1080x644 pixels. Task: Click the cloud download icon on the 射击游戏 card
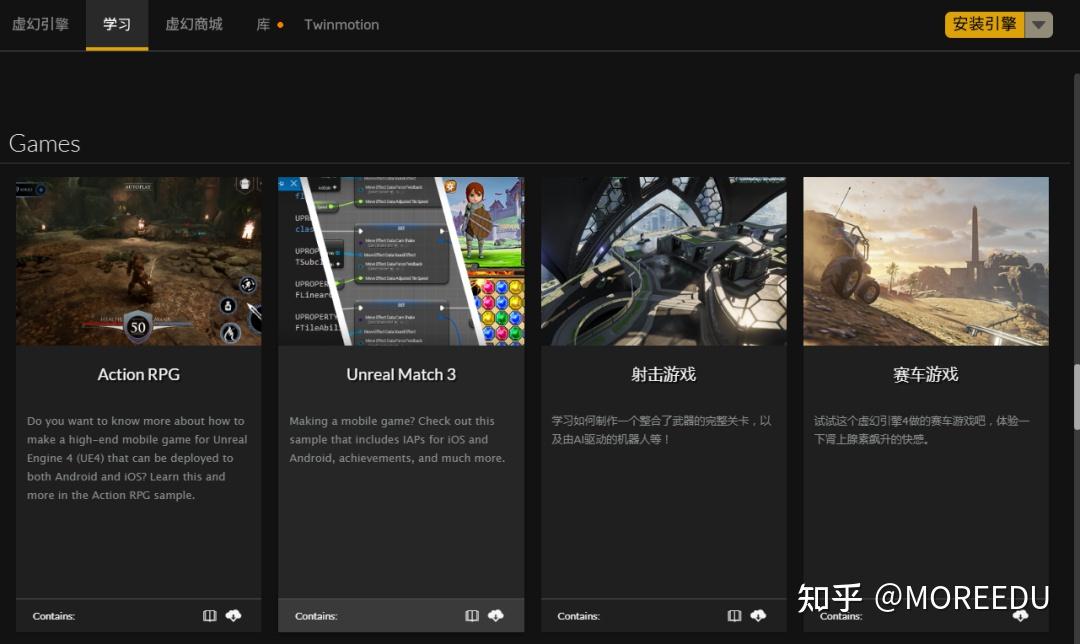758,616
